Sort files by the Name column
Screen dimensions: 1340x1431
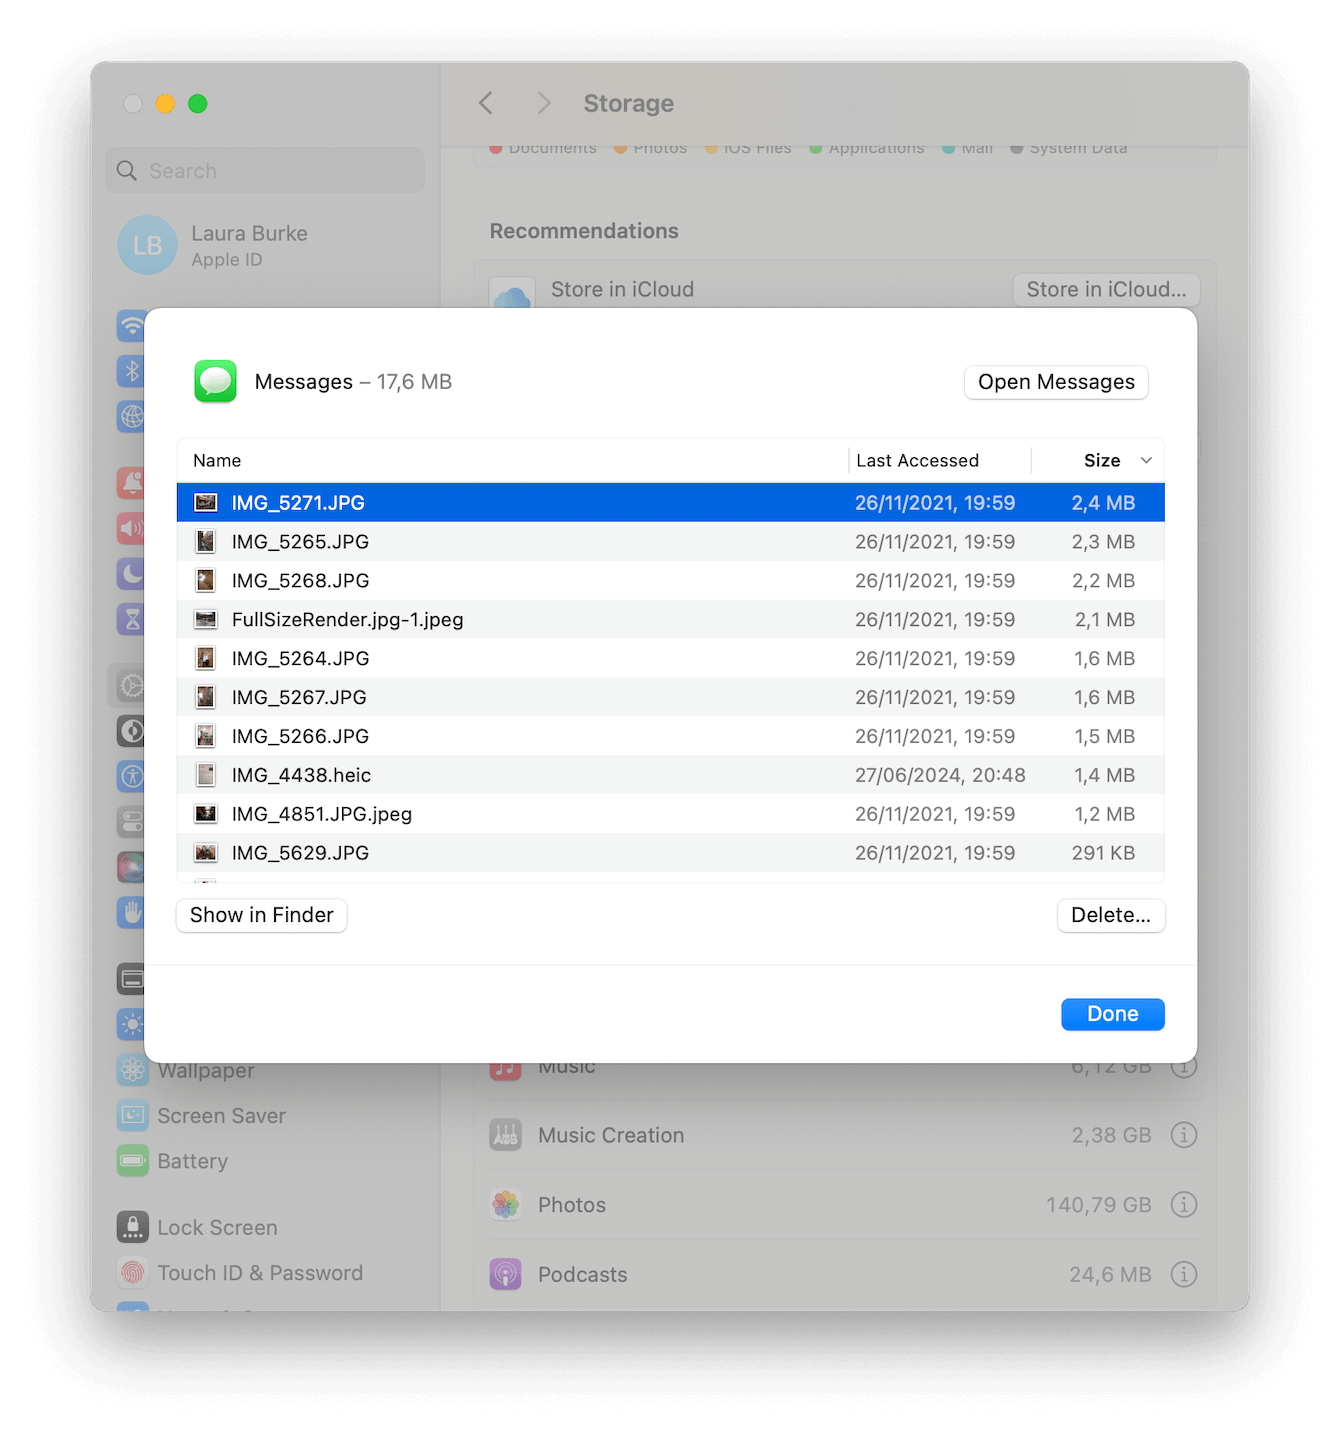pyautogui.click(x=217, y=460)
